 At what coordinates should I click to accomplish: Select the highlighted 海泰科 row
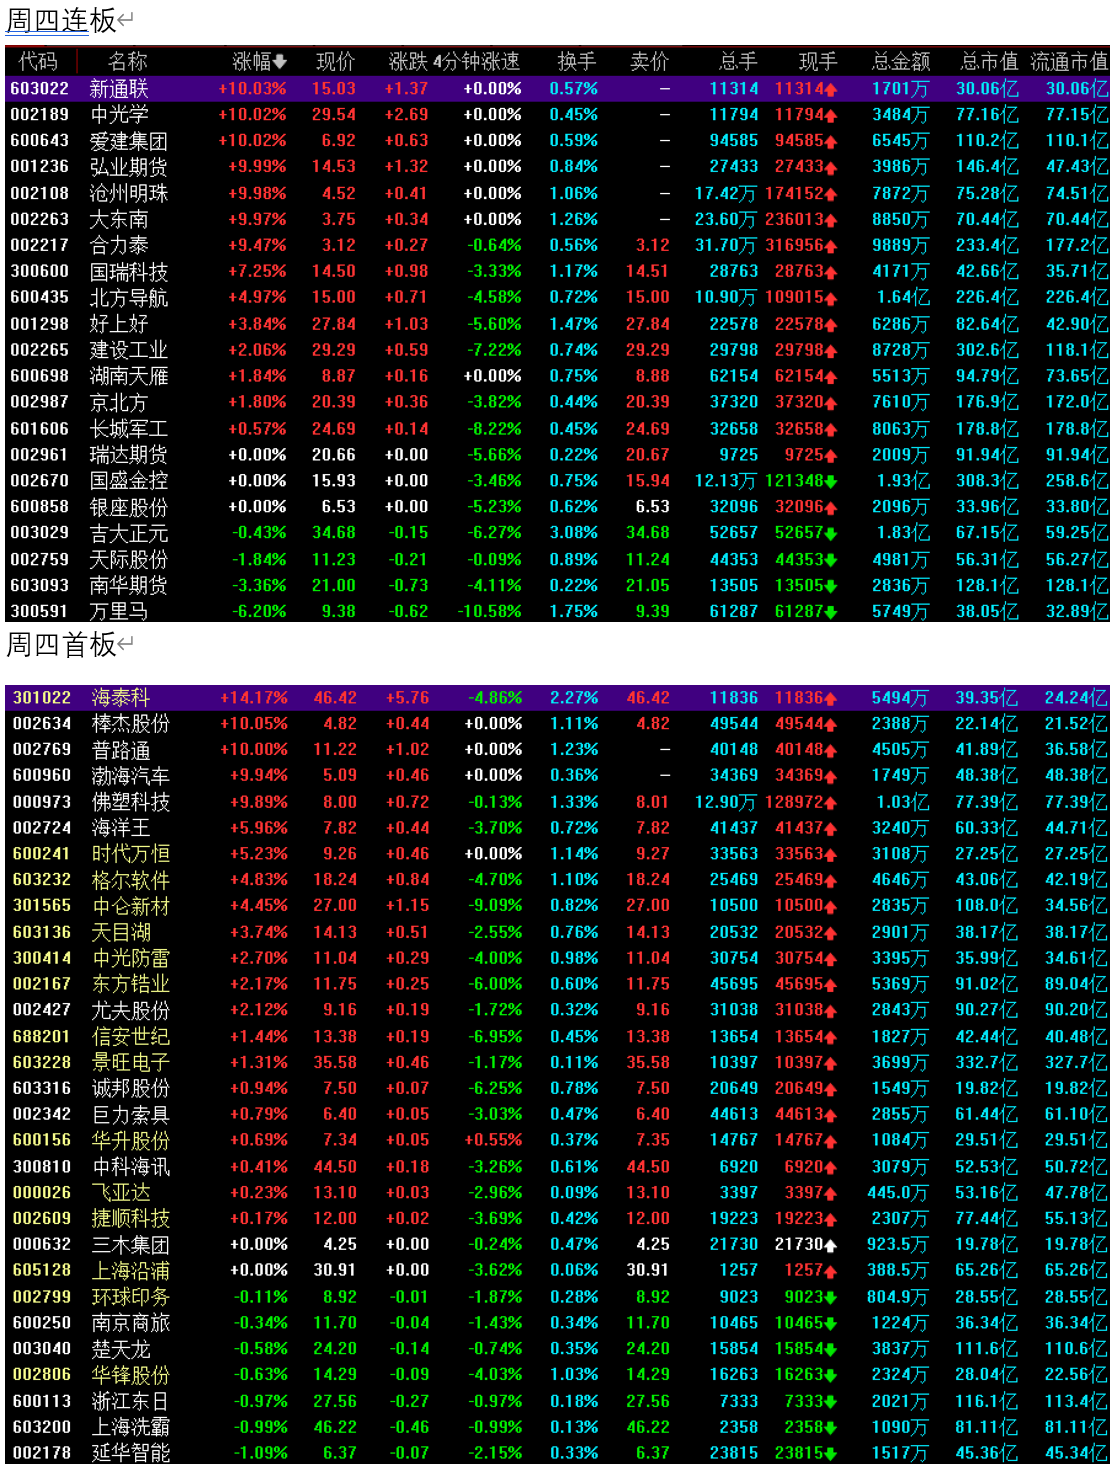tap(557, 698)
